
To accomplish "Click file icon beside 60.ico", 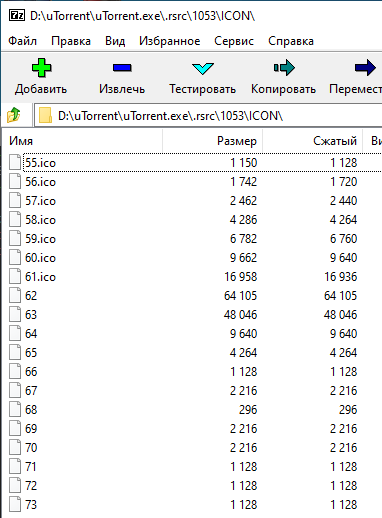I will pos(15,257).
